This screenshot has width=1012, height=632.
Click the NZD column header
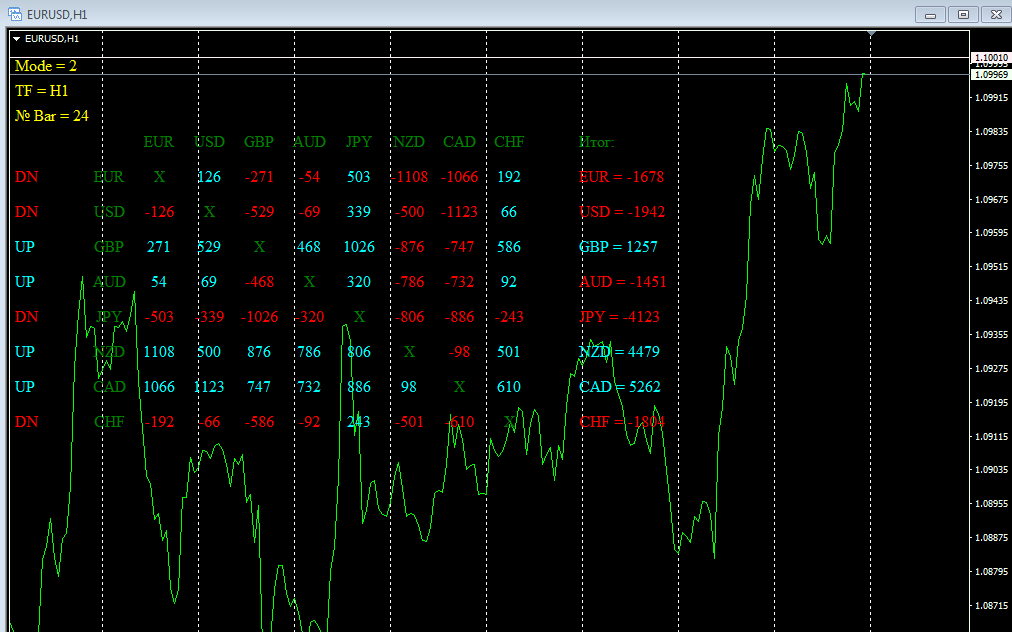pos(409,142)
